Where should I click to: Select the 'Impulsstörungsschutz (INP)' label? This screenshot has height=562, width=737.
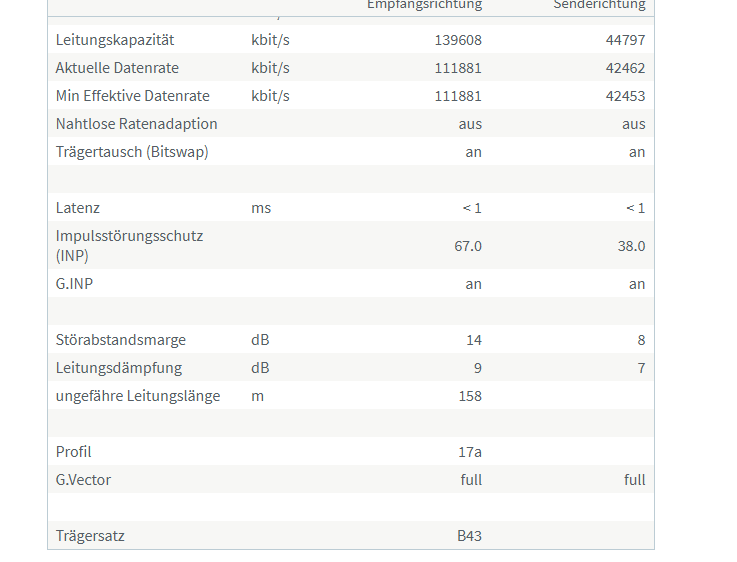[129, 245]
